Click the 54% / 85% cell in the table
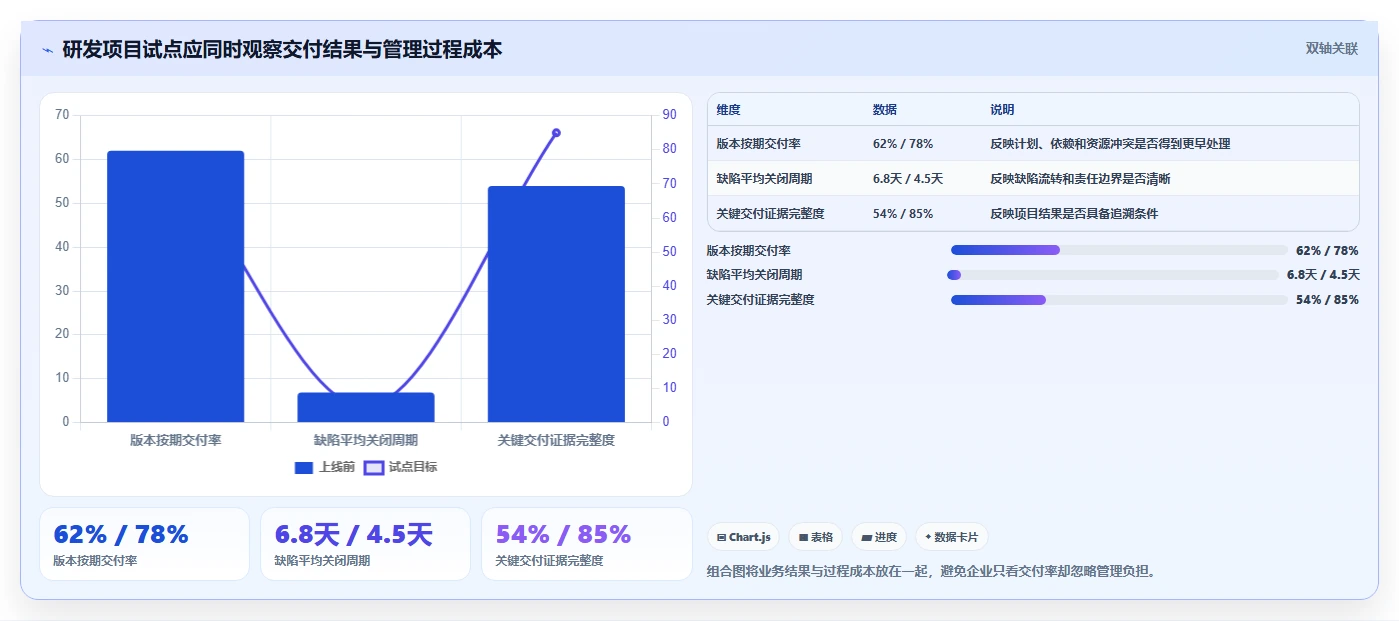 [x=903, y=214]
